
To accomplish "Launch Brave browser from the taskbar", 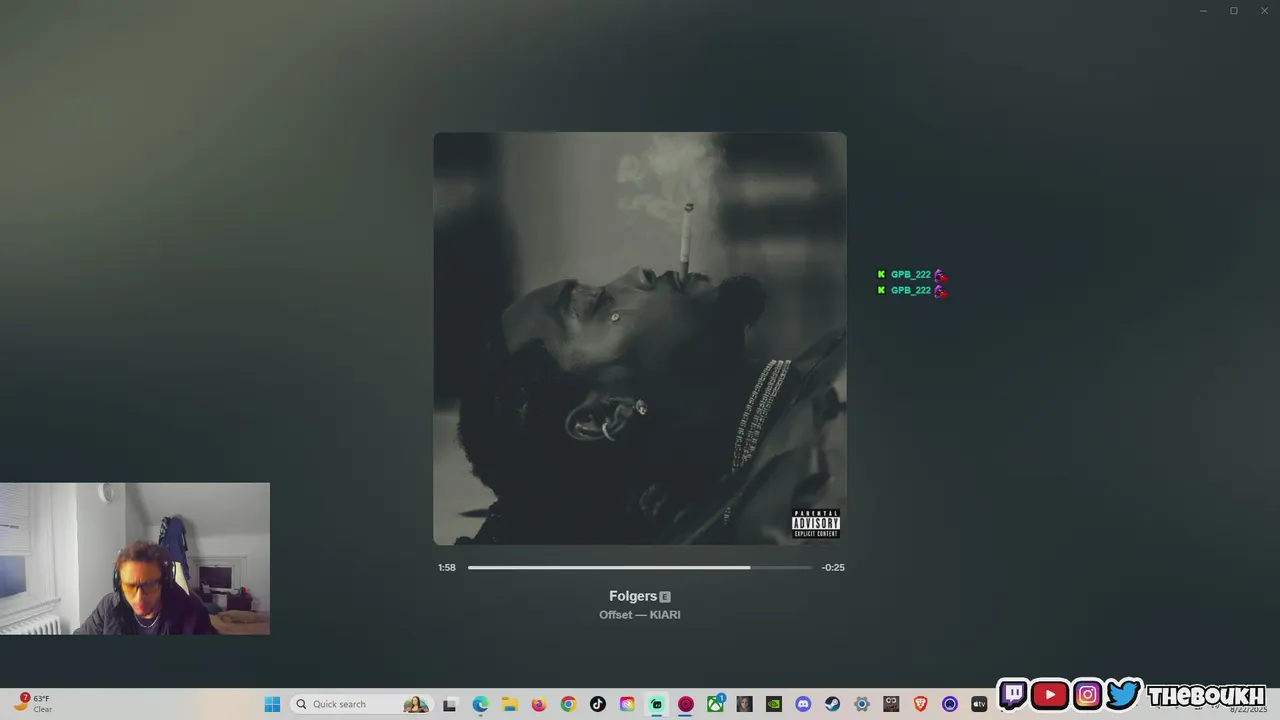I will (x=921, y=704).
